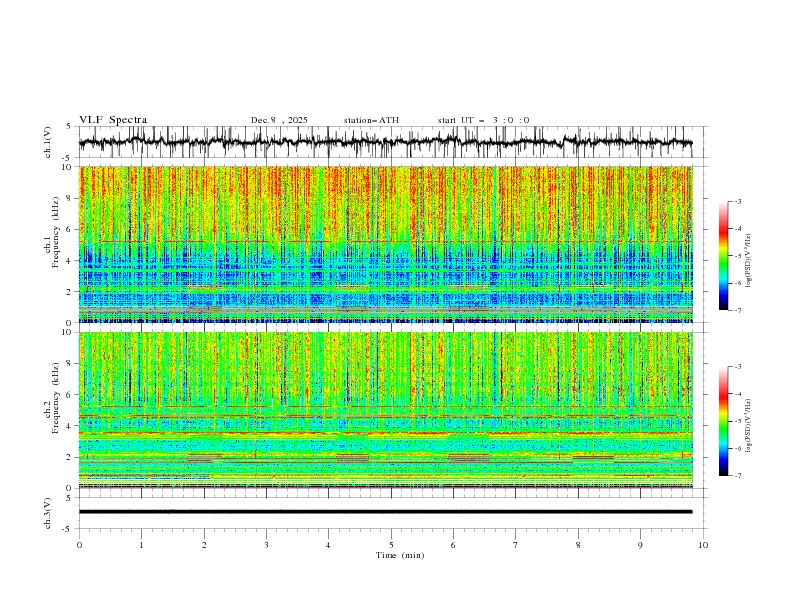Screen dimensions: 792x612
Task: Click time axis tick label "0"
Action: pos(79,545)
